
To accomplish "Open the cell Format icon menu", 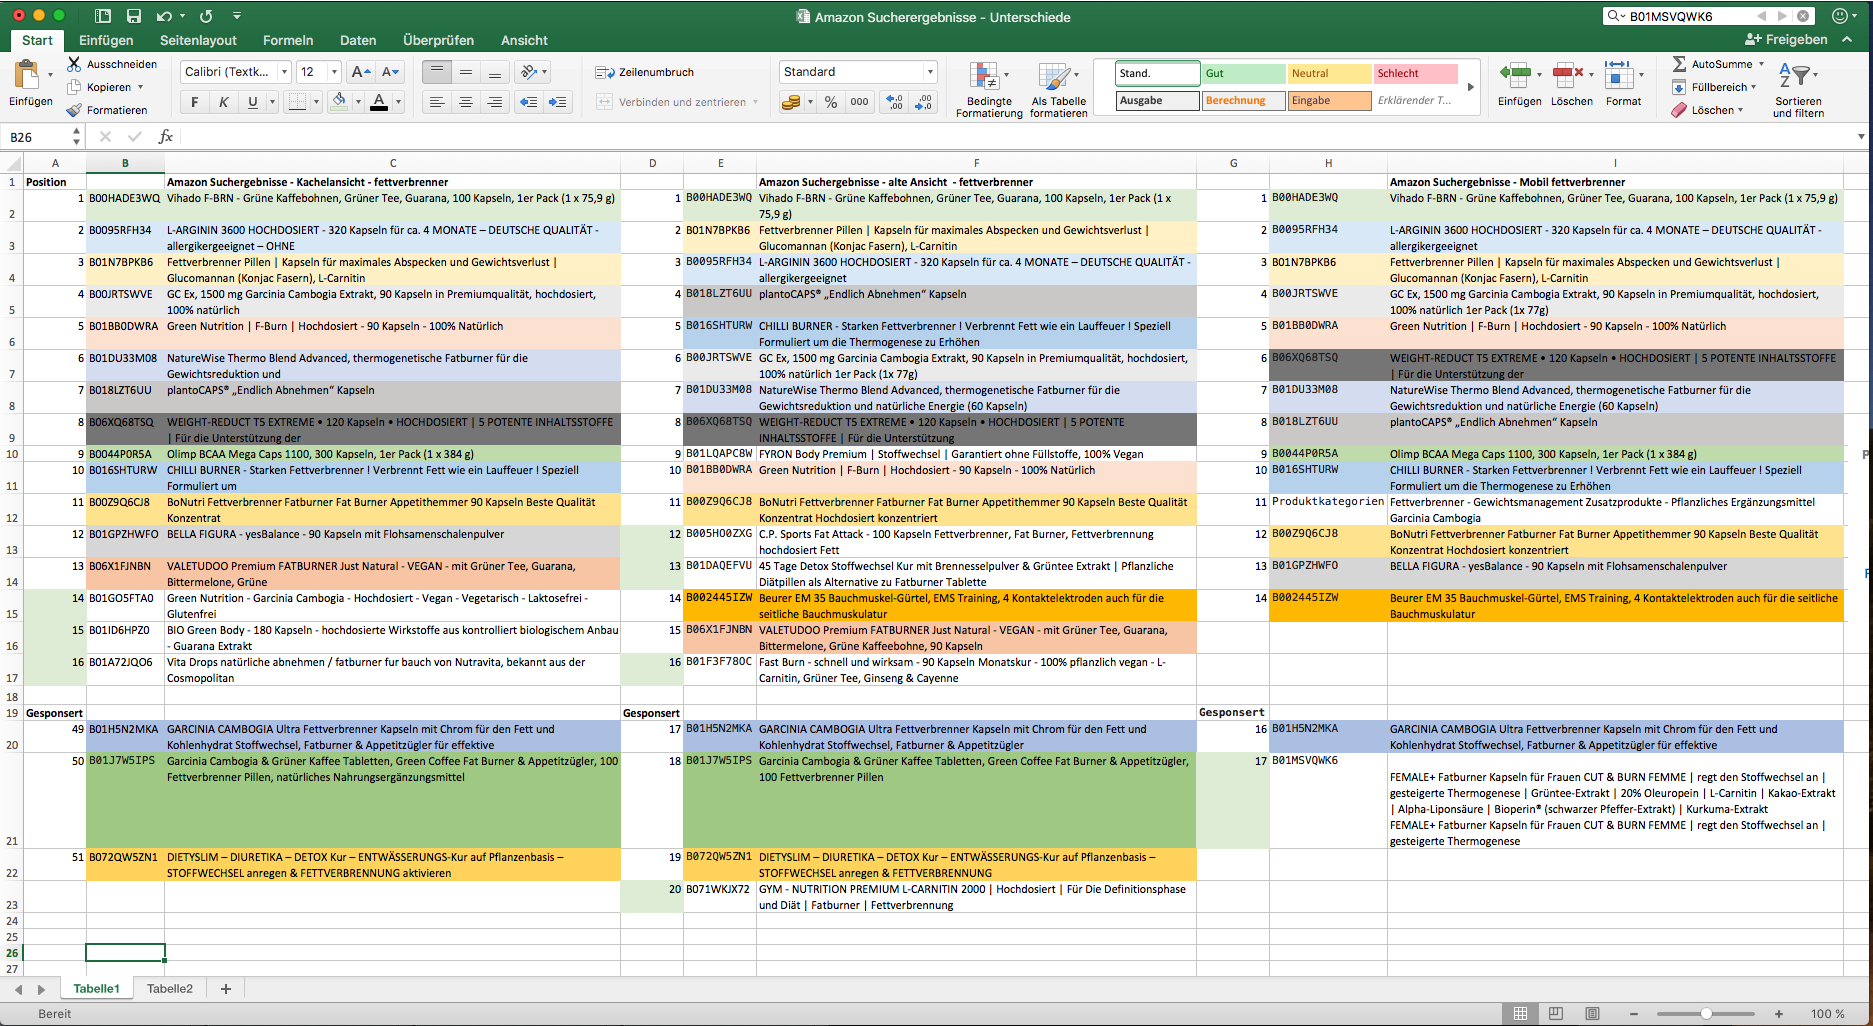I will [1619, 74].
